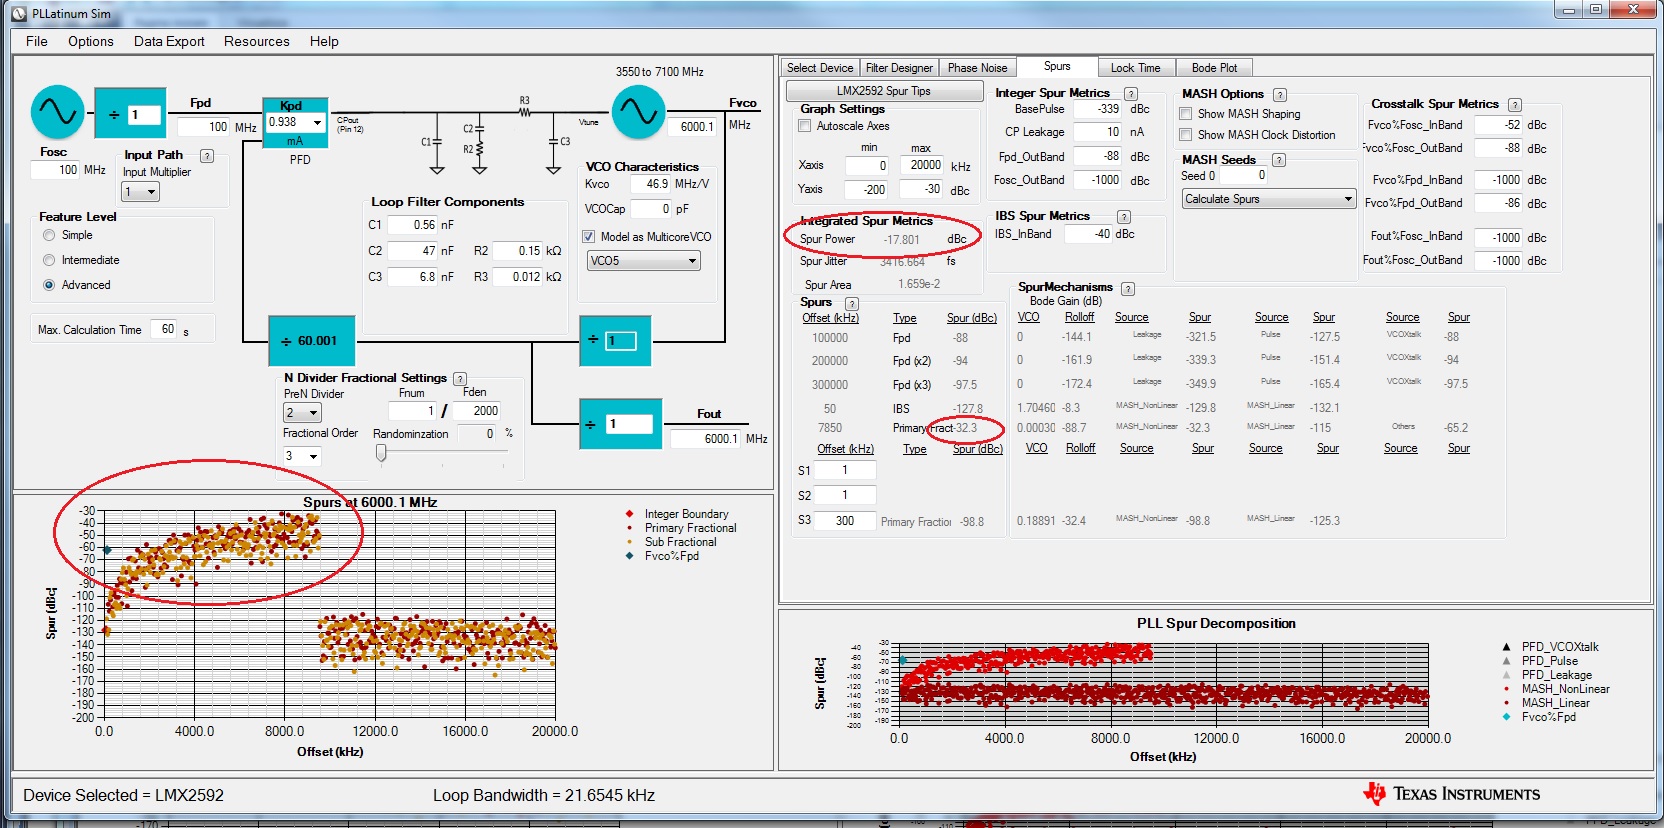Open the PreN Divider dropdown
This screenshot has width=1664, height=828.
pos(302,413)
